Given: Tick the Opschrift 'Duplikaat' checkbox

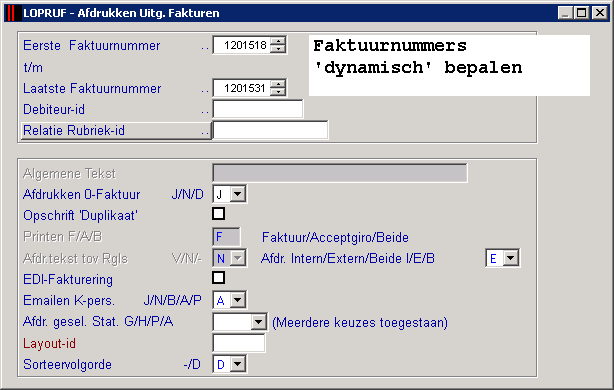Looking at the screenshot, I should pyautogui.click(x=219, y=214).
